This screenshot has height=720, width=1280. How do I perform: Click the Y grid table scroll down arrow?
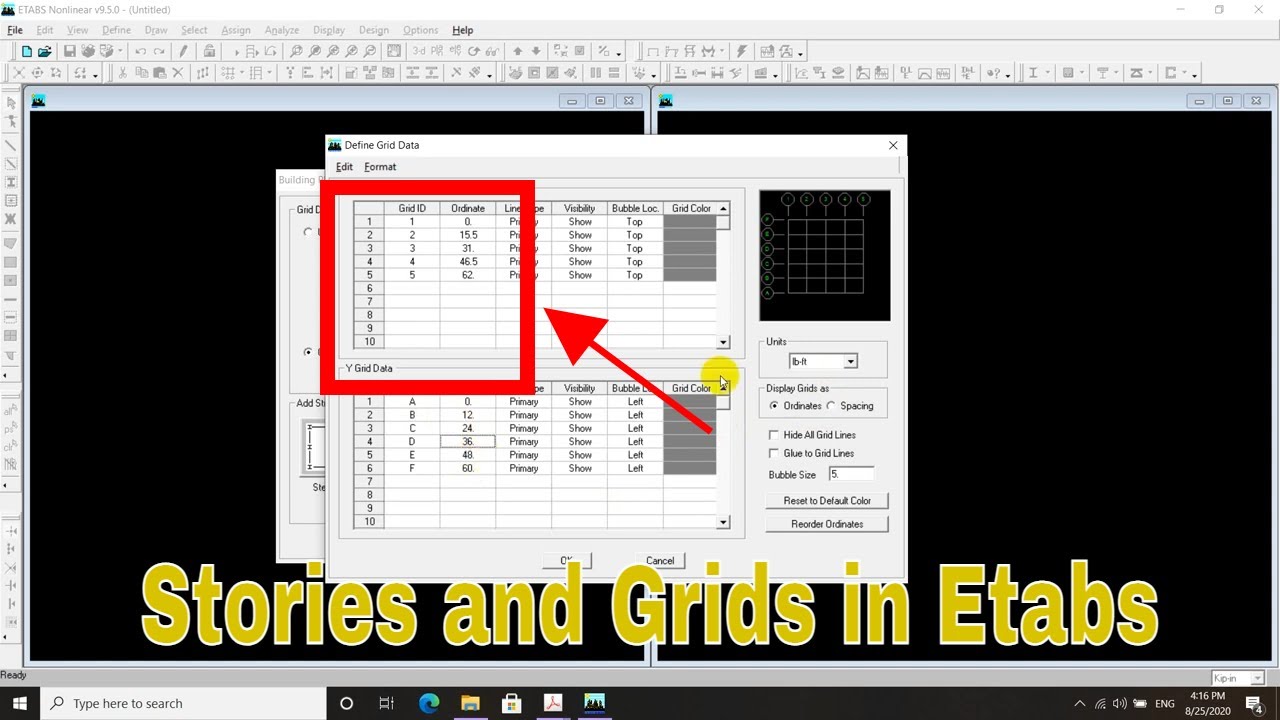click(724, 522)
